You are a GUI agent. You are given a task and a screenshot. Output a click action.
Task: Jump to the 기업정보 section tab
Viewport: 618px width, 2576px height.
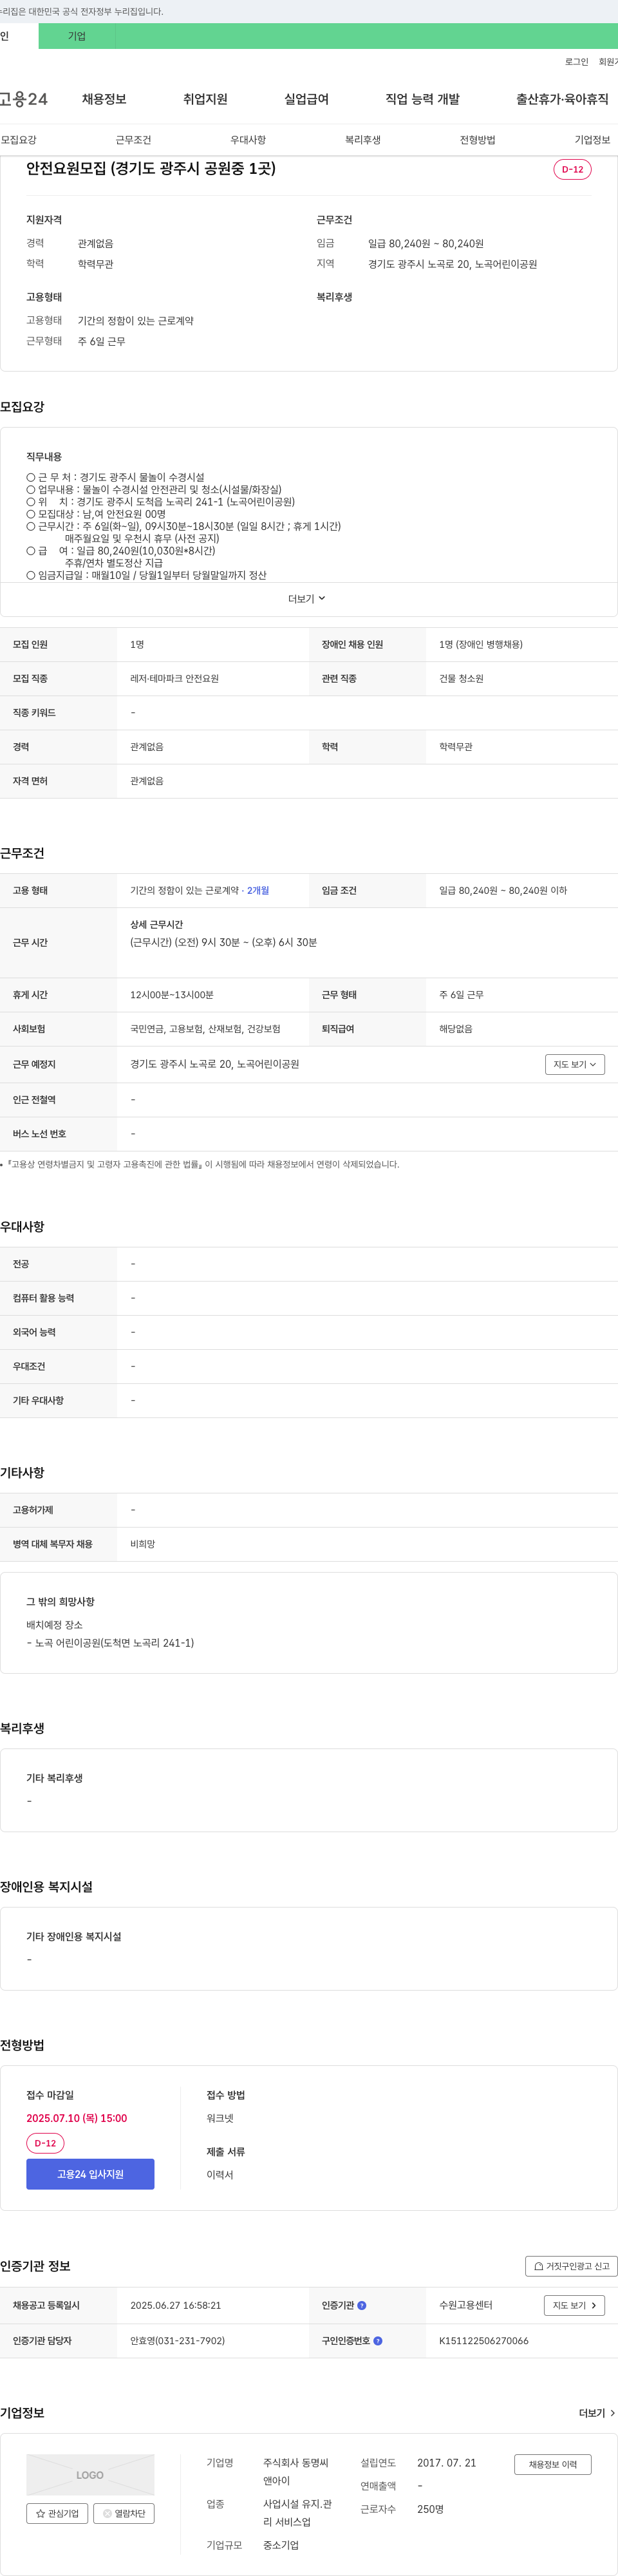(592, 140)
